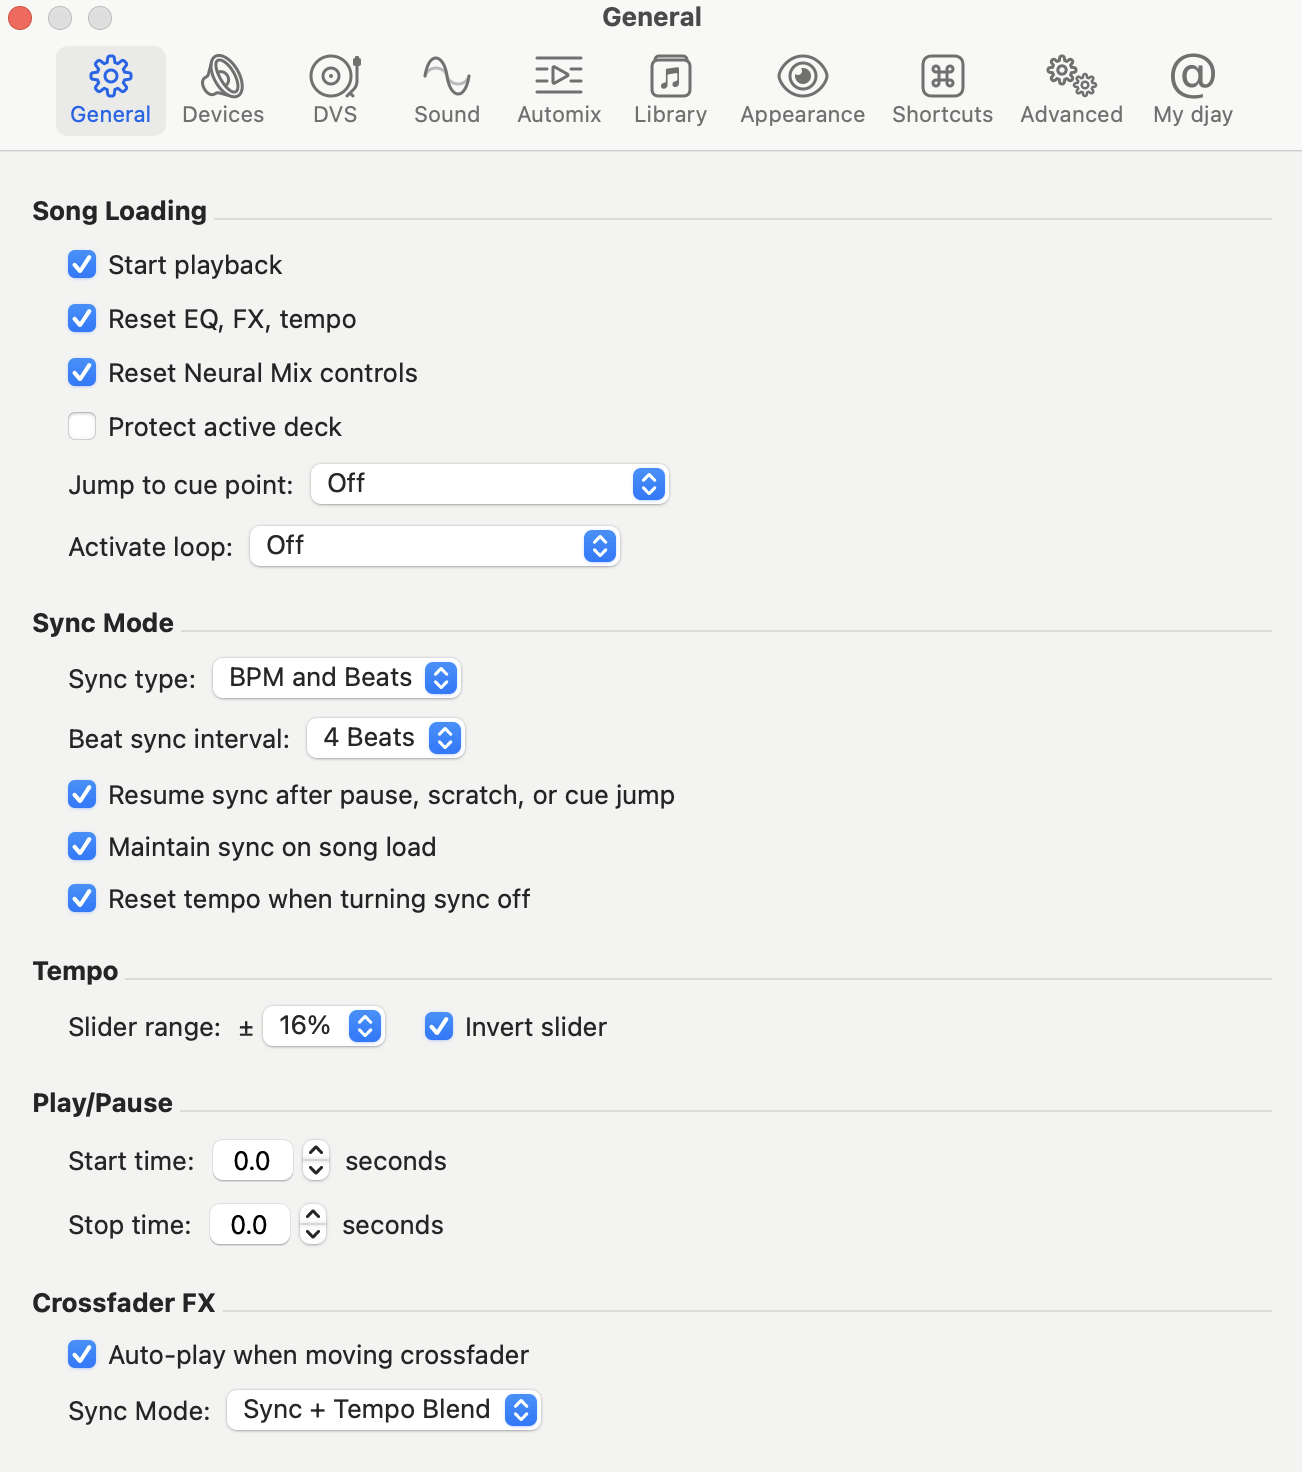The image size is (1302, 1472).
Task: Change the Crossfader FX Sync Mode
Action: point(383,1410)
